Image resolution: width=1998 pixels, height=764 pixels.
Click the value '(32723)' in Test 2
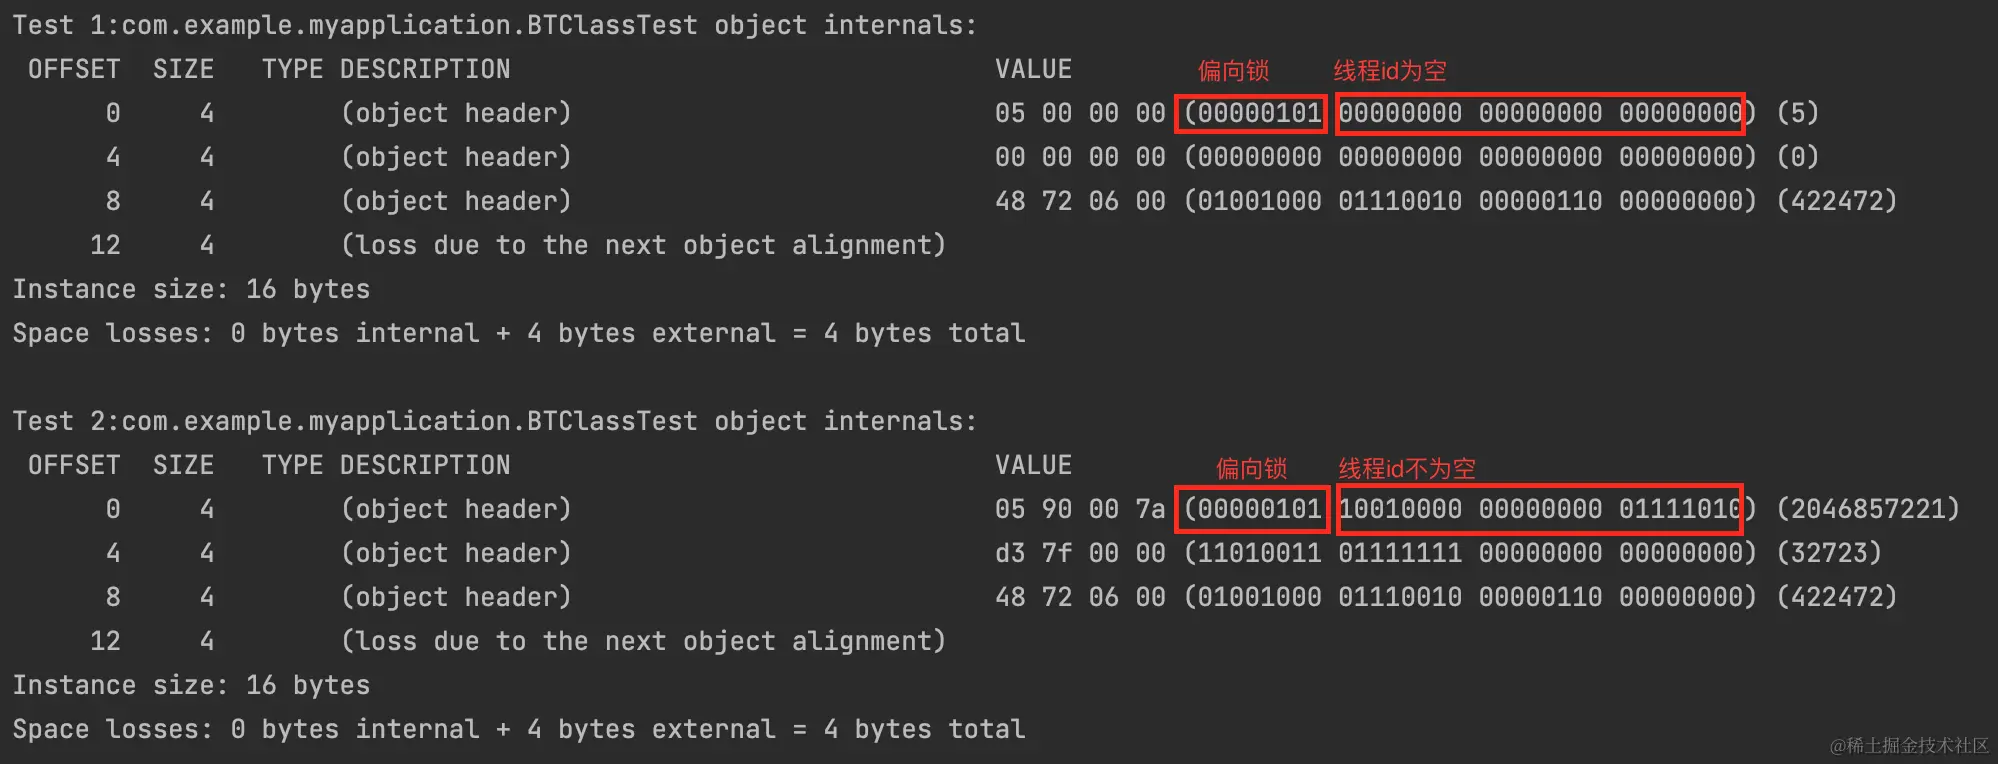click(x=1828, y=553)
